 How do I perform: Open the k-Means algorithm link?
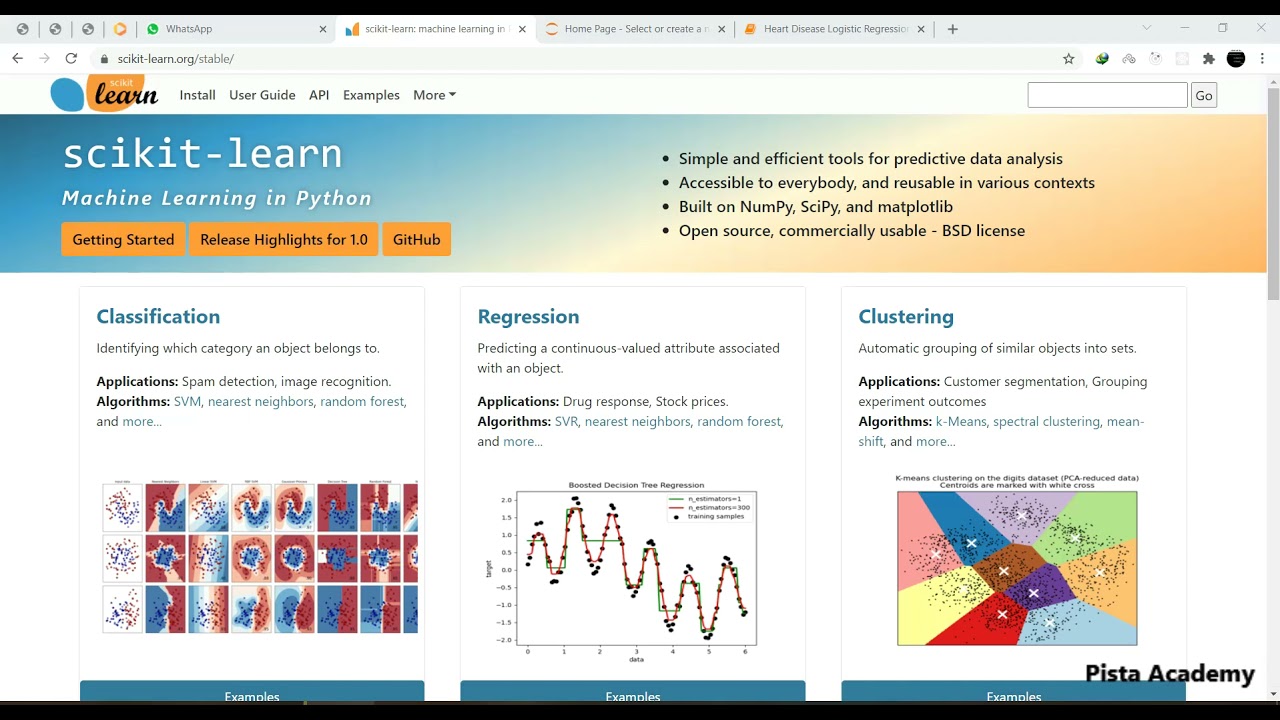coord(961,421)
